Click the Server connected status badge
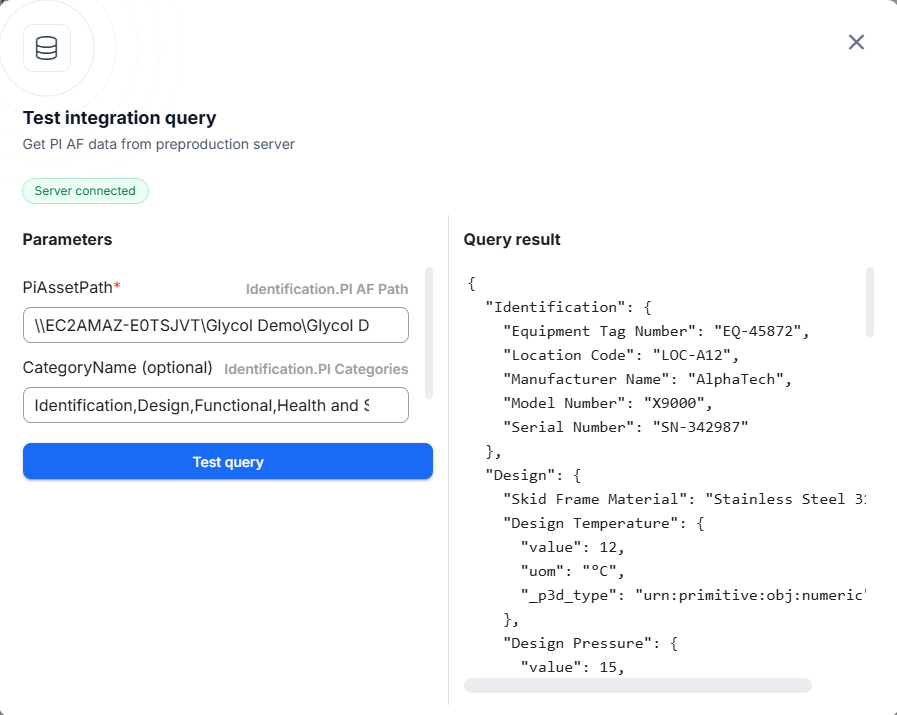 point(85,191)
